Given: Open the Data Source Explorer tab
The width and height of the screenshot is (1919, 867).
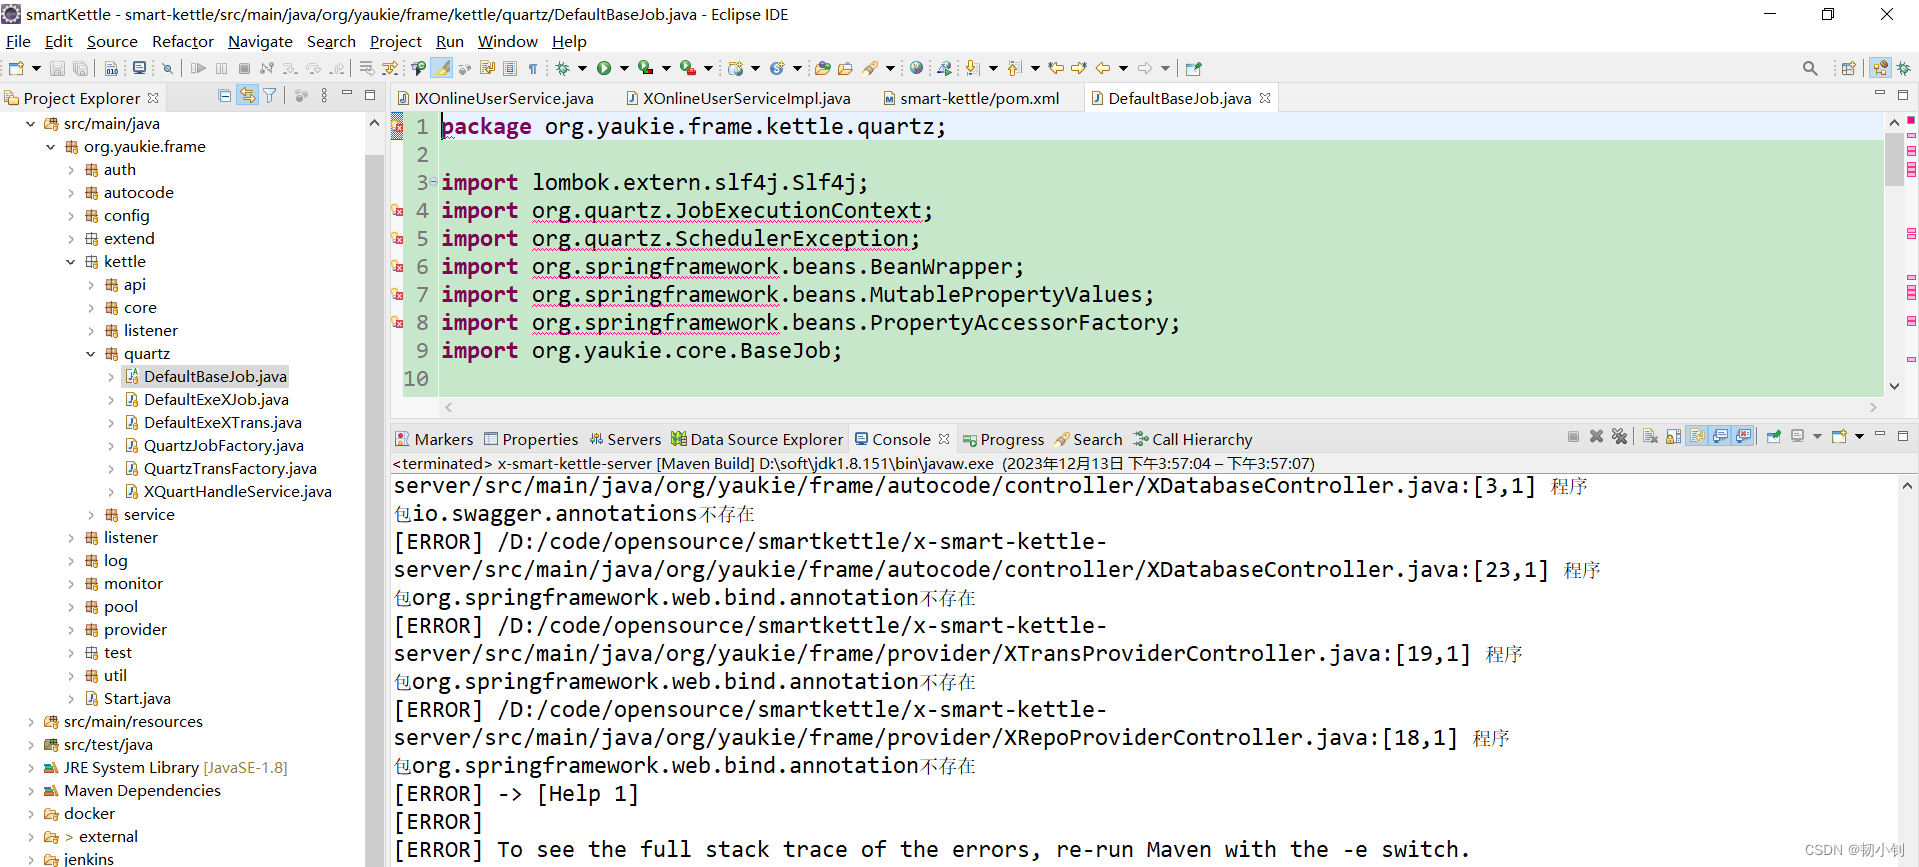Looking at the screenshot, I should point(757,439).
